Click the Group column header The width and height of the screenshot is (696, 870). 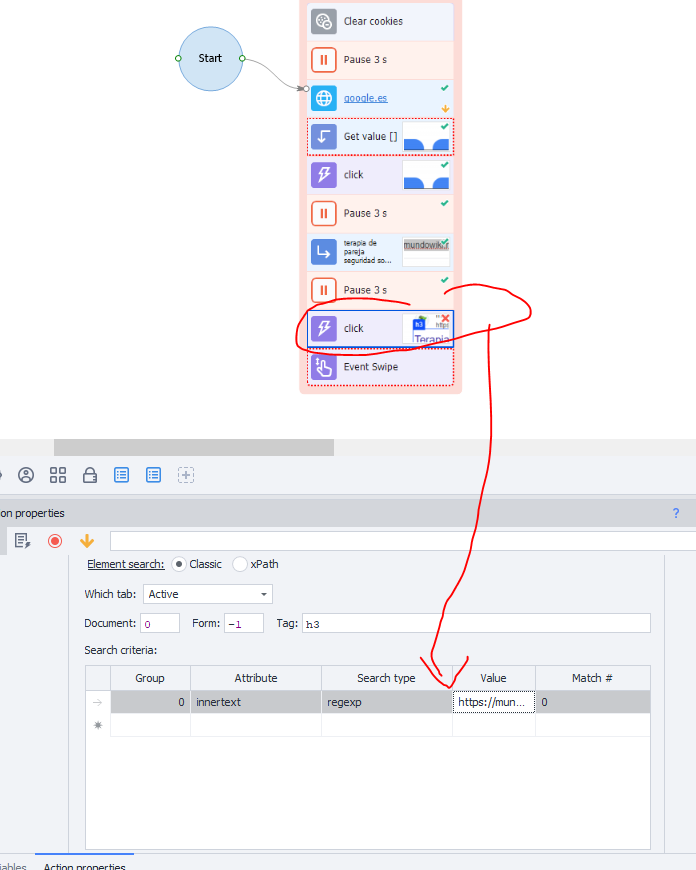pyautogui.click(x=150, y=678)
